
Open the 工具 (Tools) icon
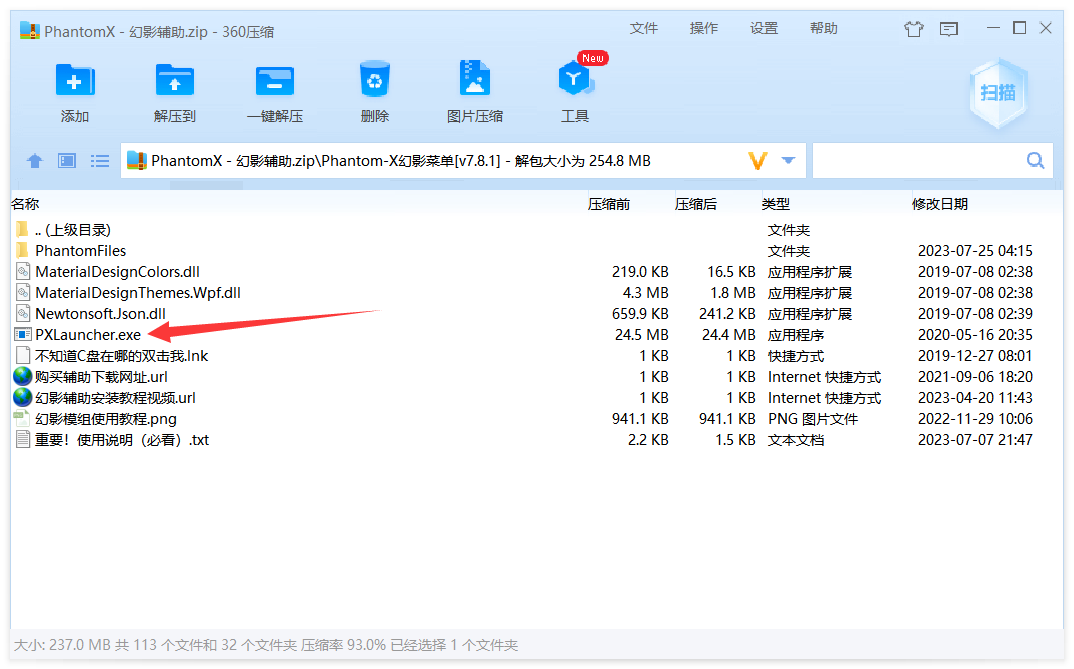[x=575, y=82]
